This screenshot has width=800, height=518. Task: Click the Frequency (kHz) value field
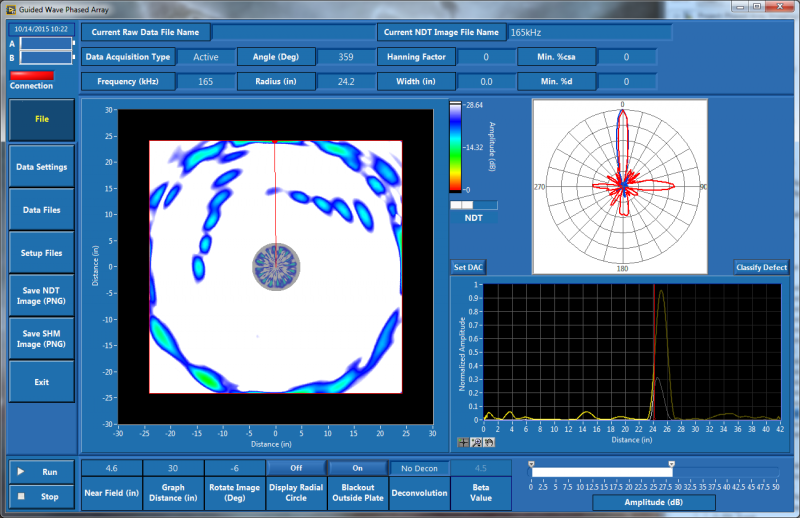[x=205, y=81]
